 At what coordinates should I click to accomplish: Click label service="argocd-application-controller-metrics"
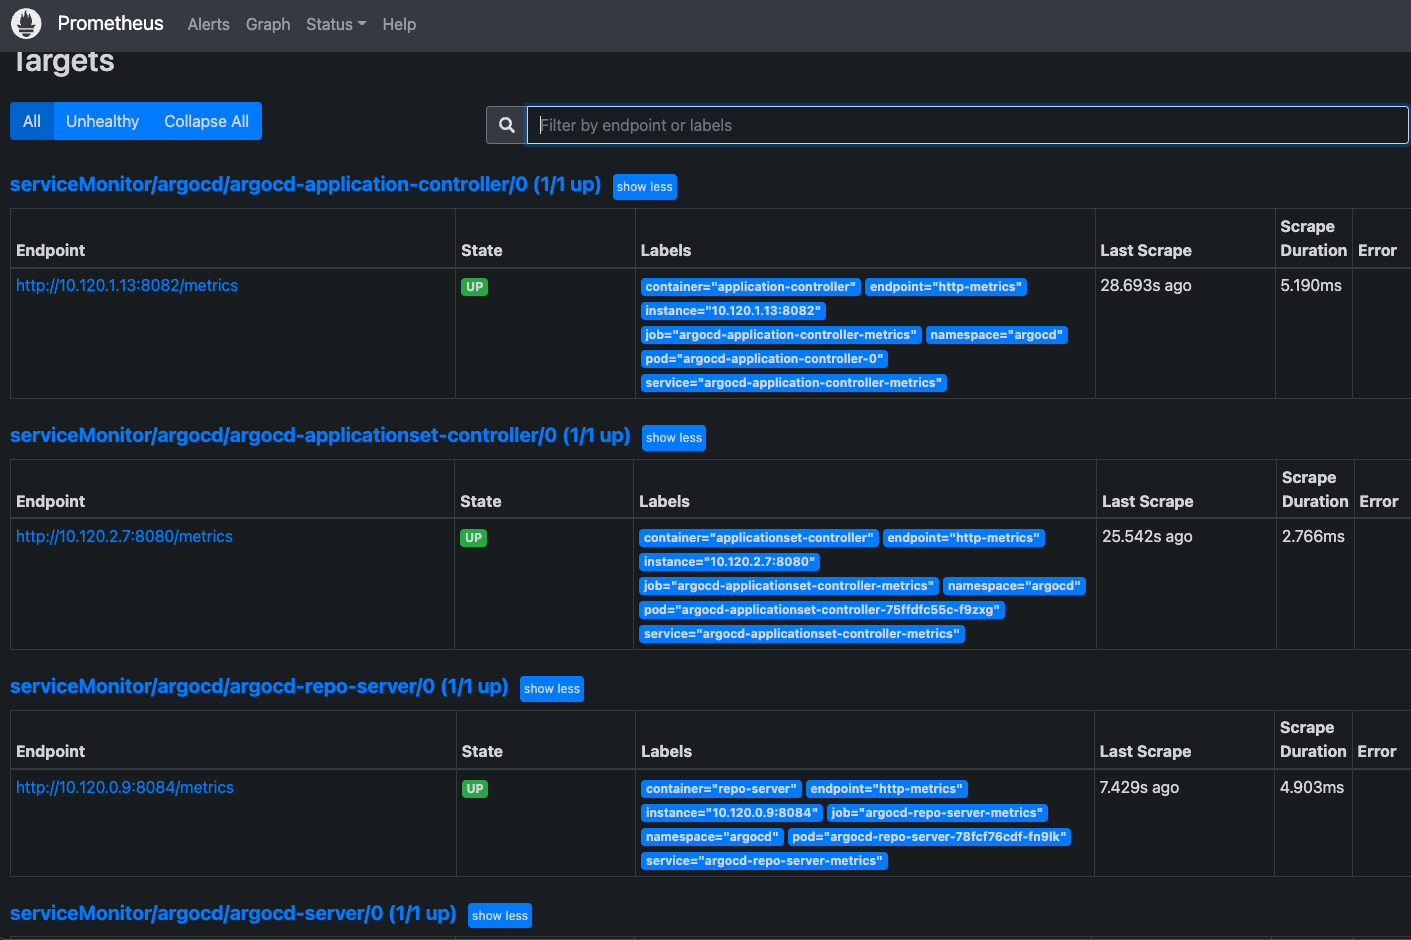[x=794, y=383]
